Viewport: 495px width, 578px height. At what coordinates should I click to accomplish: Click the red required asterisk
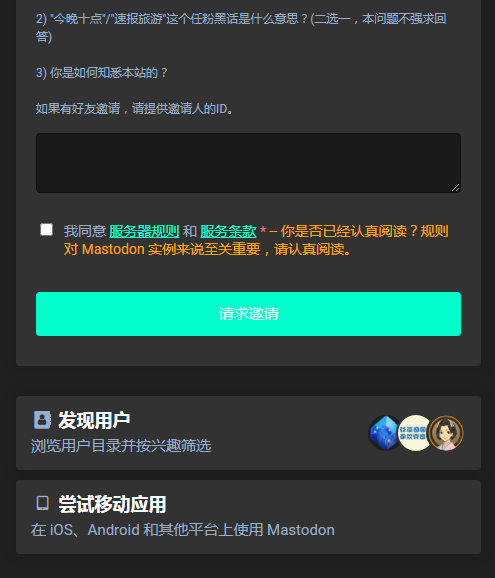263,230
